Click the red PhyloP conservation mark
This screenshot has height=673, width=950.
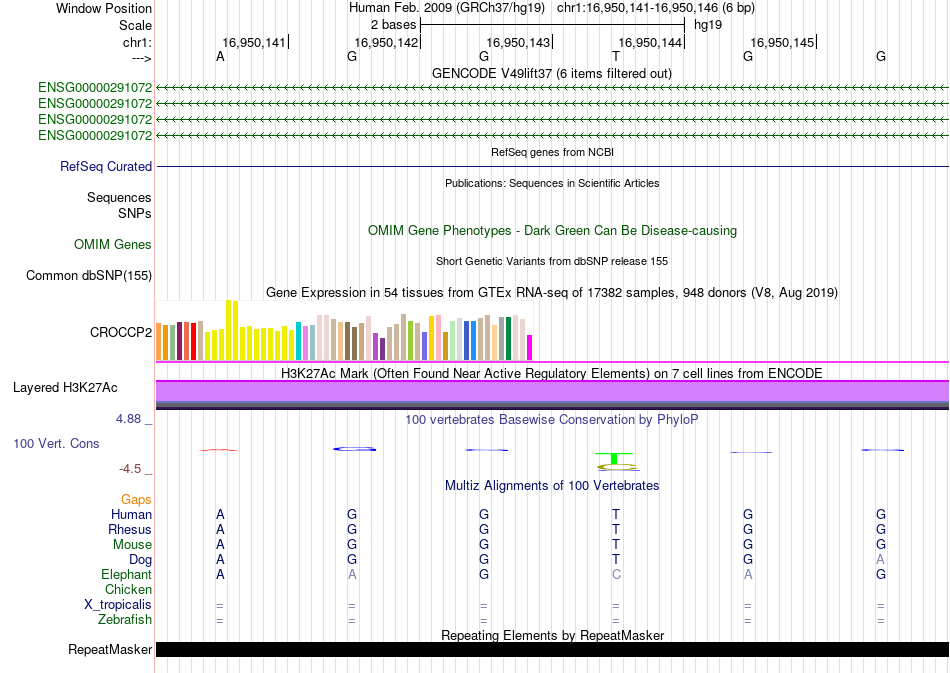[x=219, y=450]
